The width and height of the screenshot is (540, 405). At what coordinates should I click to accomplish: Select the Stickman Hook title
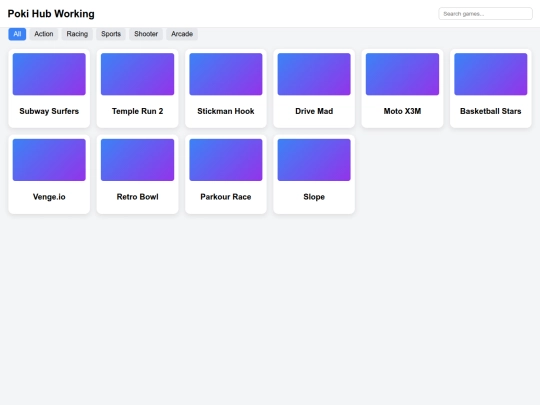(x=226, y=111)
